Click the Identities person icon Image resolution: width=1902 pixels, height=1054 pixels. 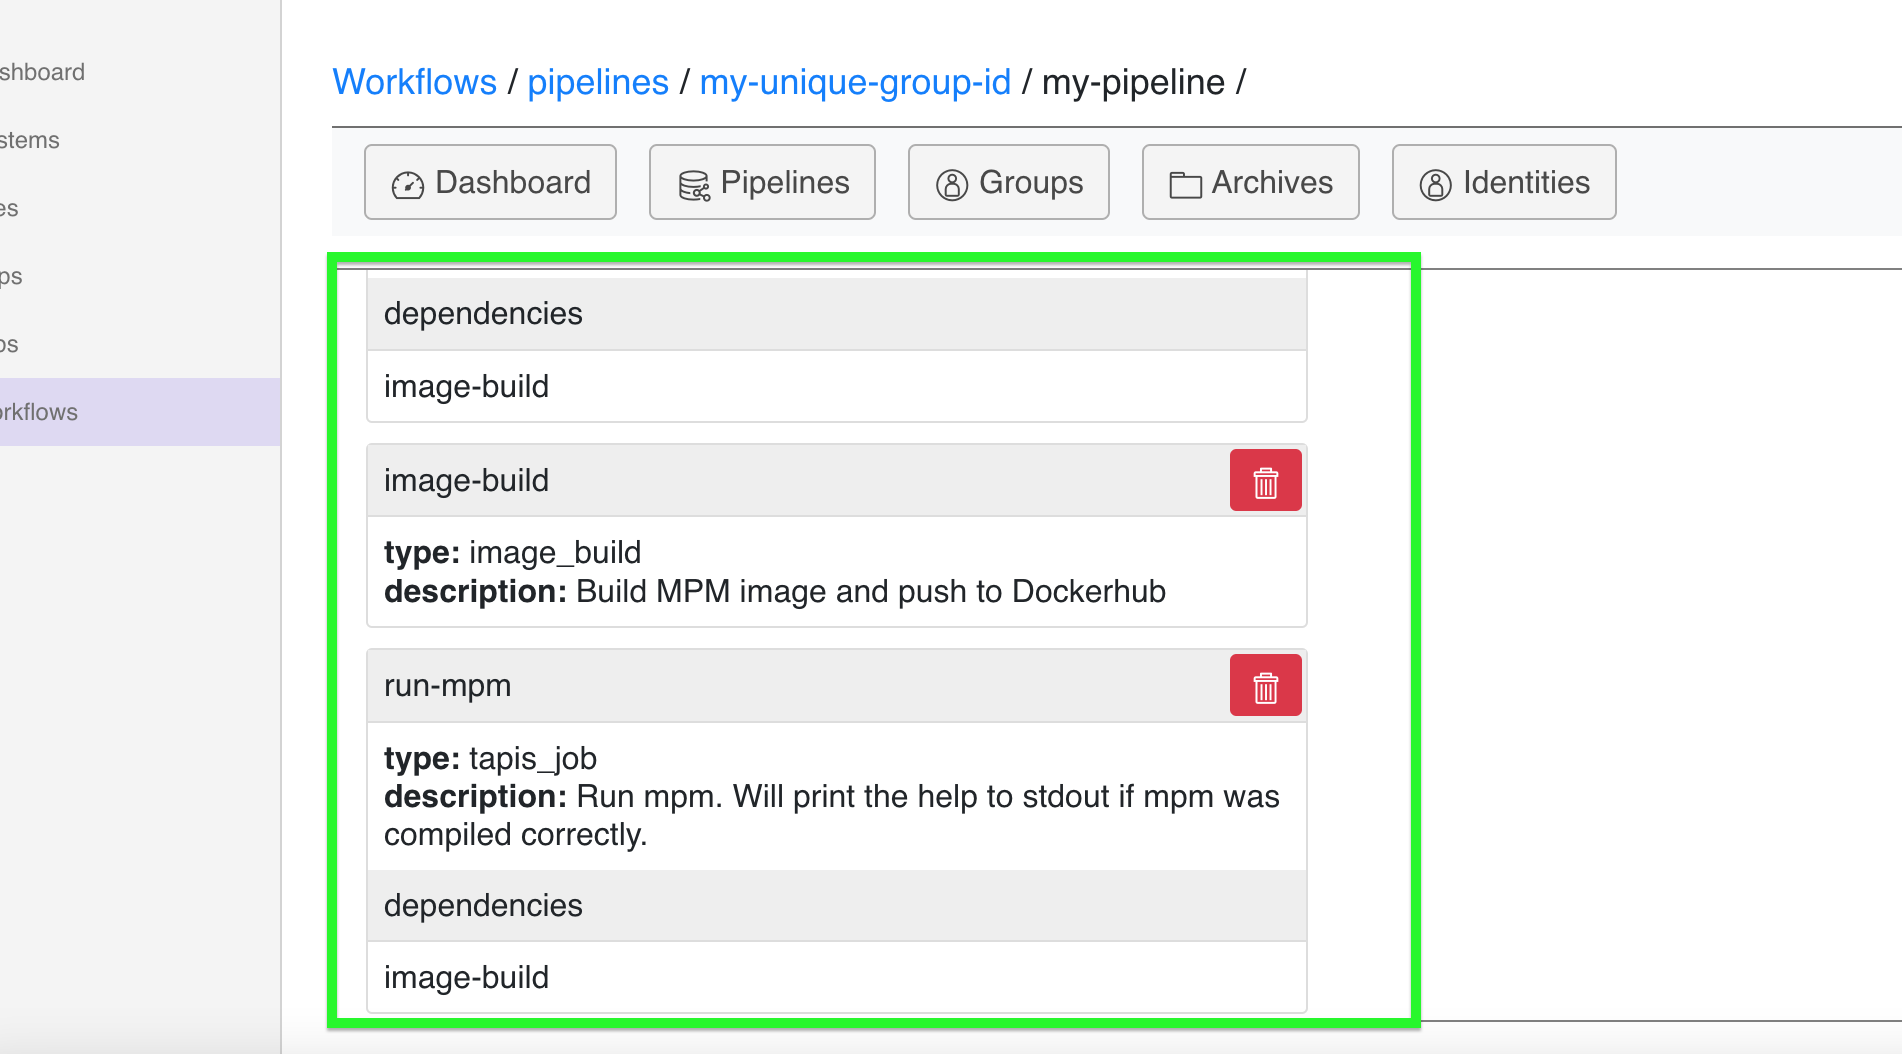click(1435, 185)
